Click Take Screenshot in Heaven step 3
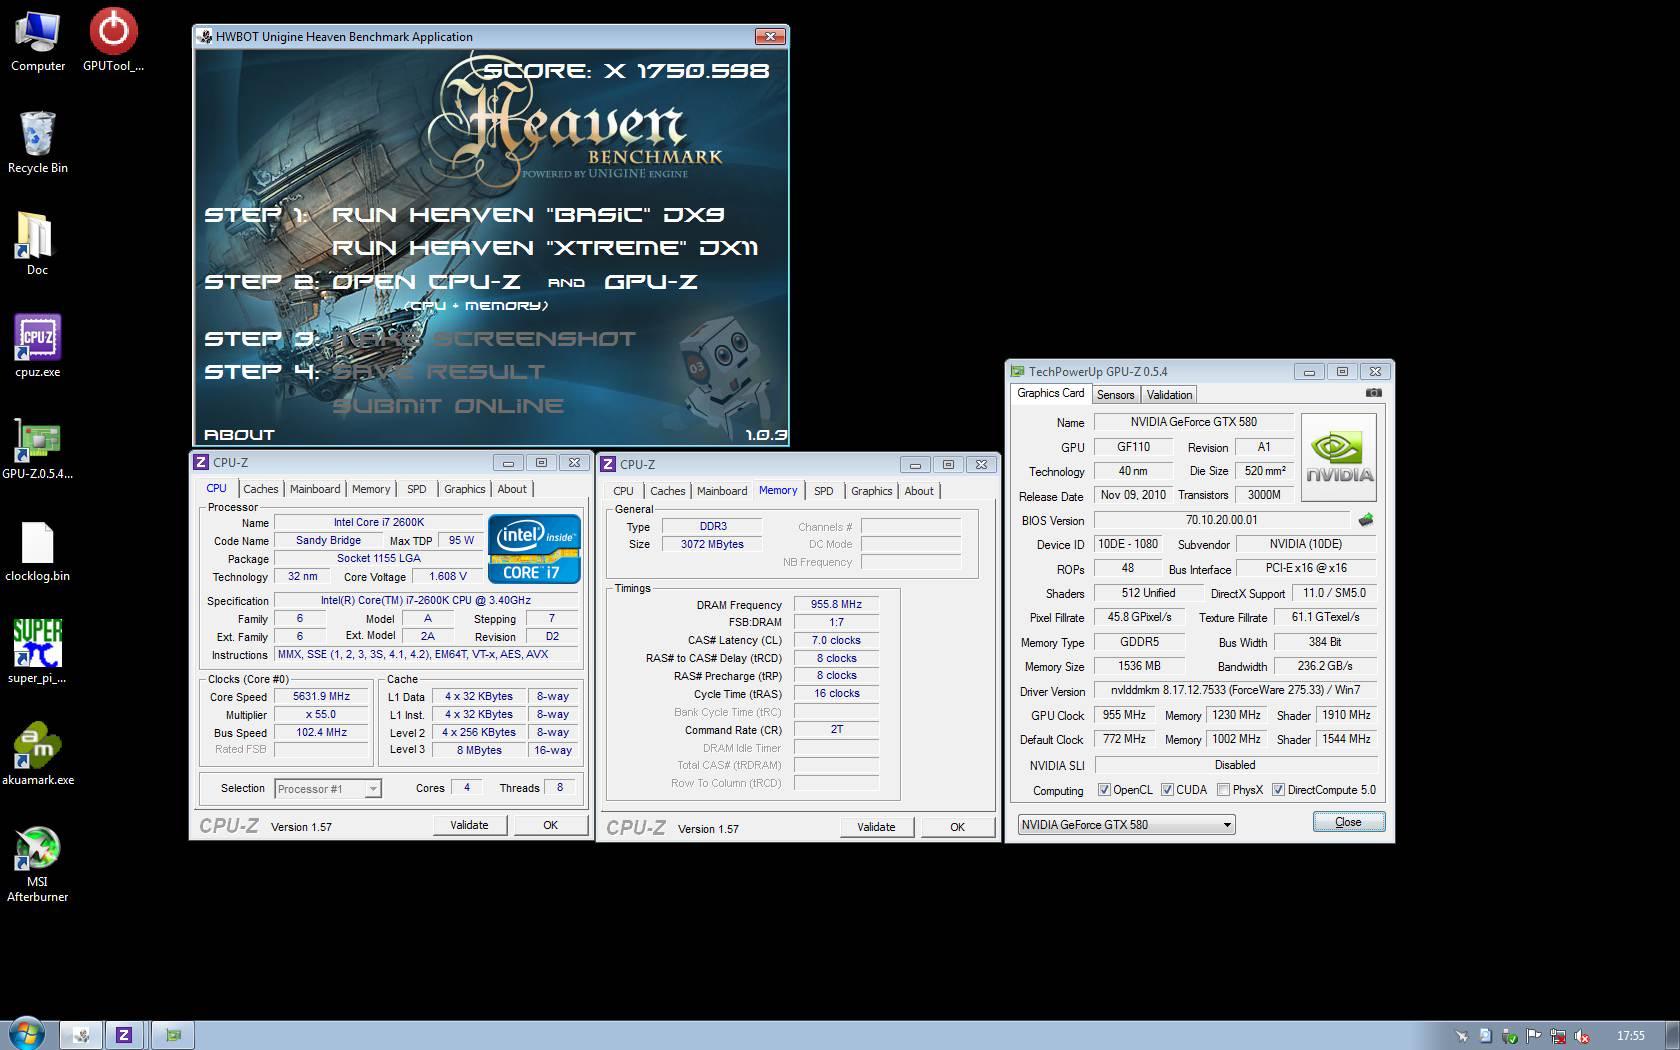 pyautogui.click(x=484, y=339)
